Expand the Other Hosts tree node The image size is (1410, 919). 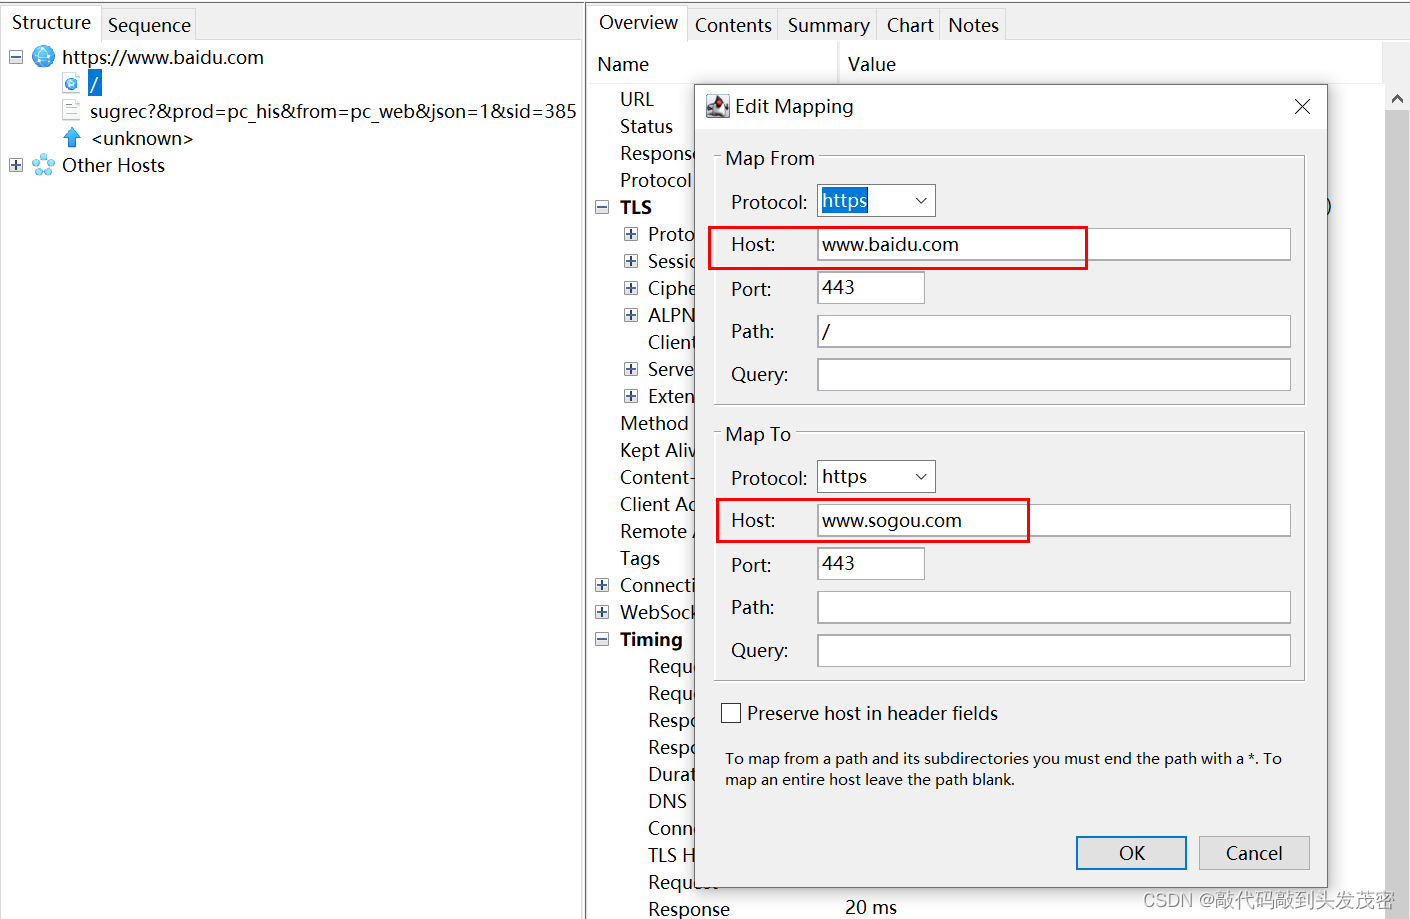tap(16, 165)
